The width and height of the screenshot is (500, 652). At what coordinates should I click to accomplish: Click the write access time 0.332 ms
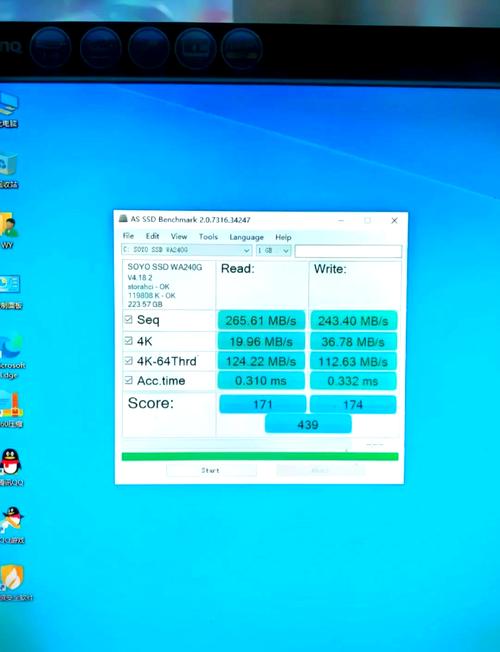tap(353, 381)
